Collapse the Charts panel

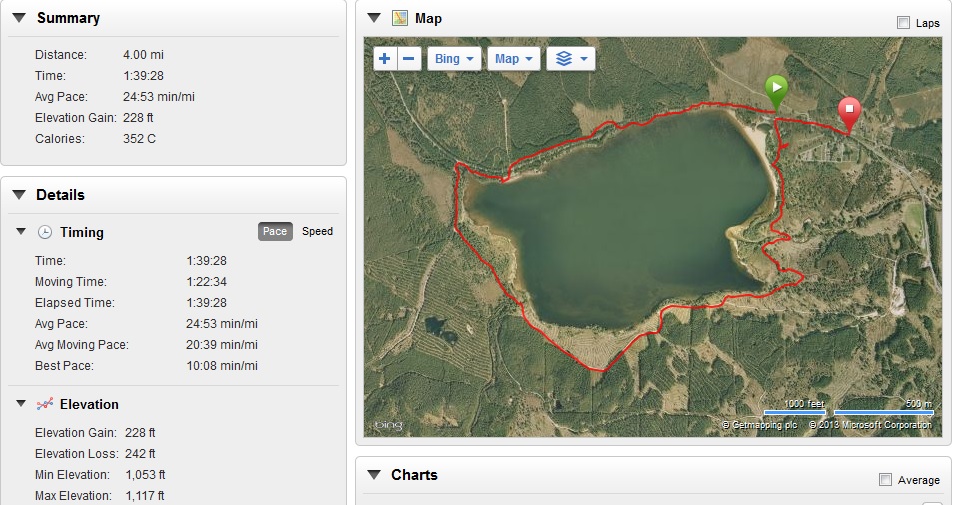click(374, 475)
